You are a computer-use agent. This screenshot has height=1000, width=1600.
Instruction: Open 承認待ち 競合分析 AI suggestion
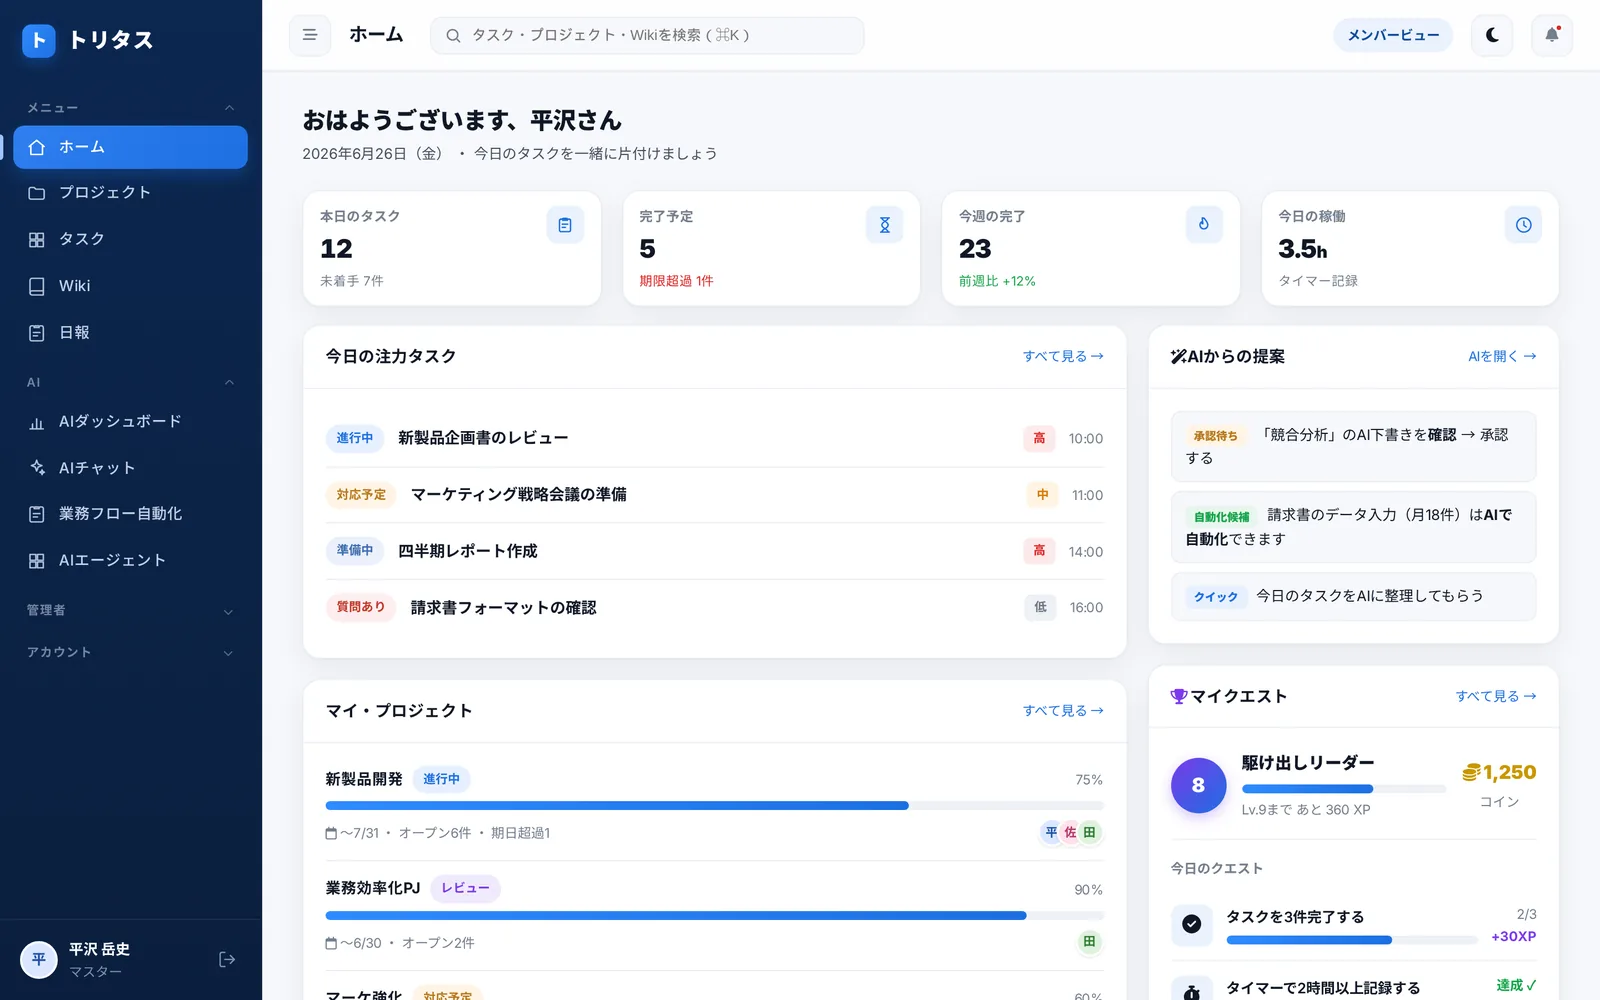pyautogui.click(x=1353, y=446)
